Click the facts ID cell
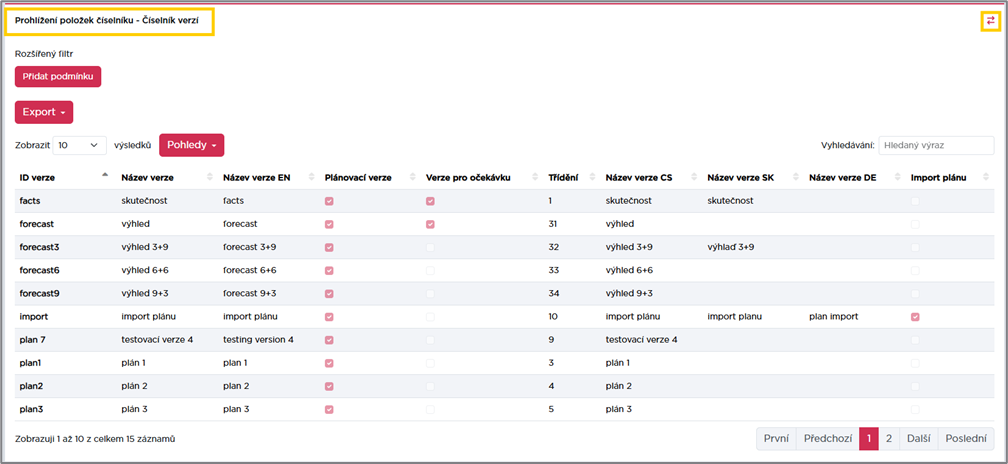The width and height of the screenshot is (1008, 464). coord(66,201)
